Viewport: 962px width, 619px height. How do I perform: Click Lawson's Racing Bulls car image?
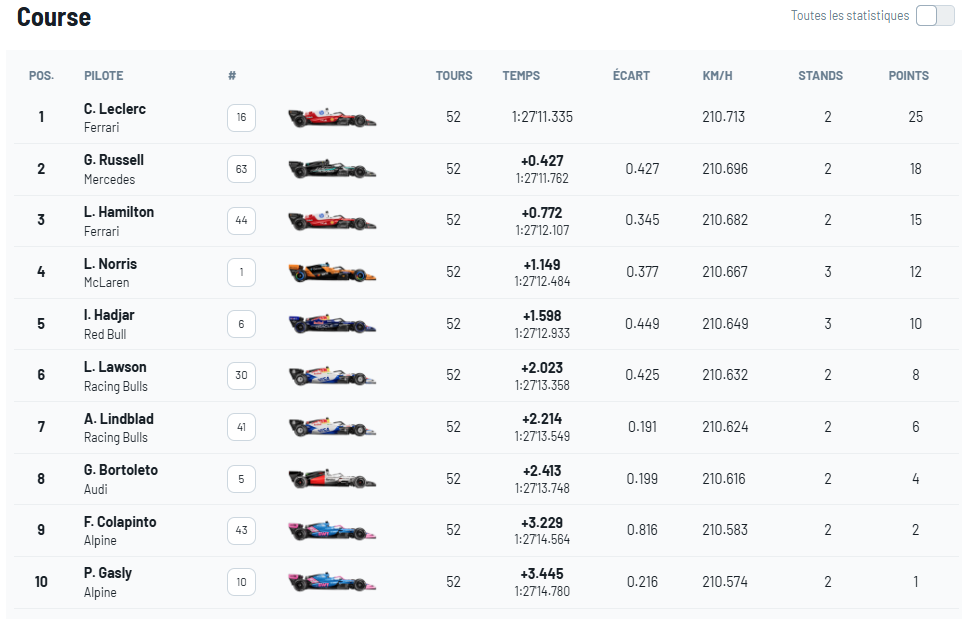(332, 375)
